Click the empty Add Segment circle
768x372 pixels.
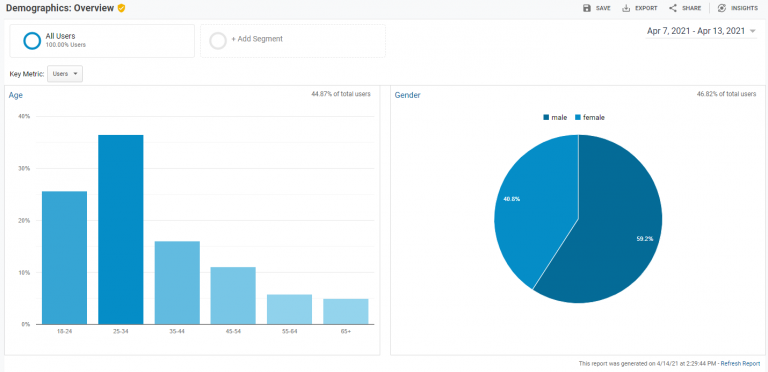(x=218, y=41)
